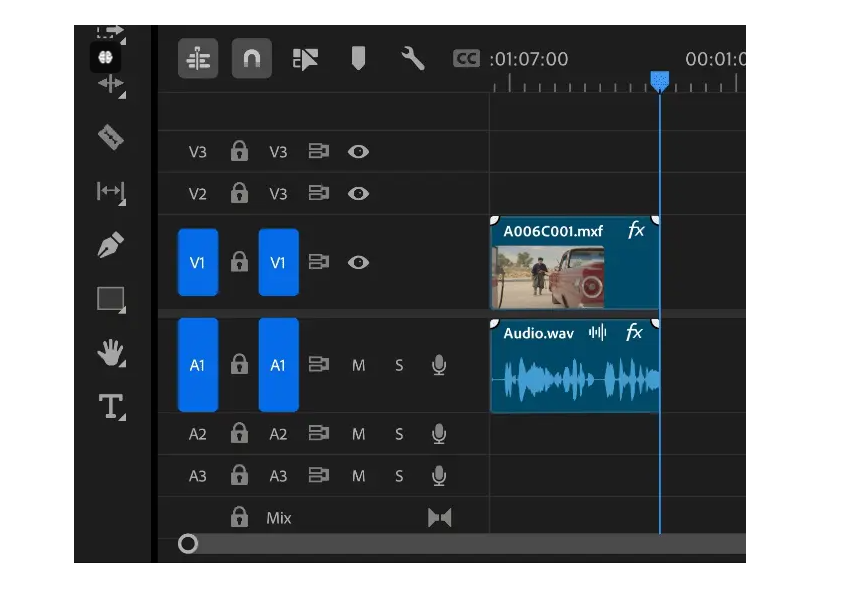Select the Razor tool
The width and height of the screenshot is (847, 603).
click(111, 137)
